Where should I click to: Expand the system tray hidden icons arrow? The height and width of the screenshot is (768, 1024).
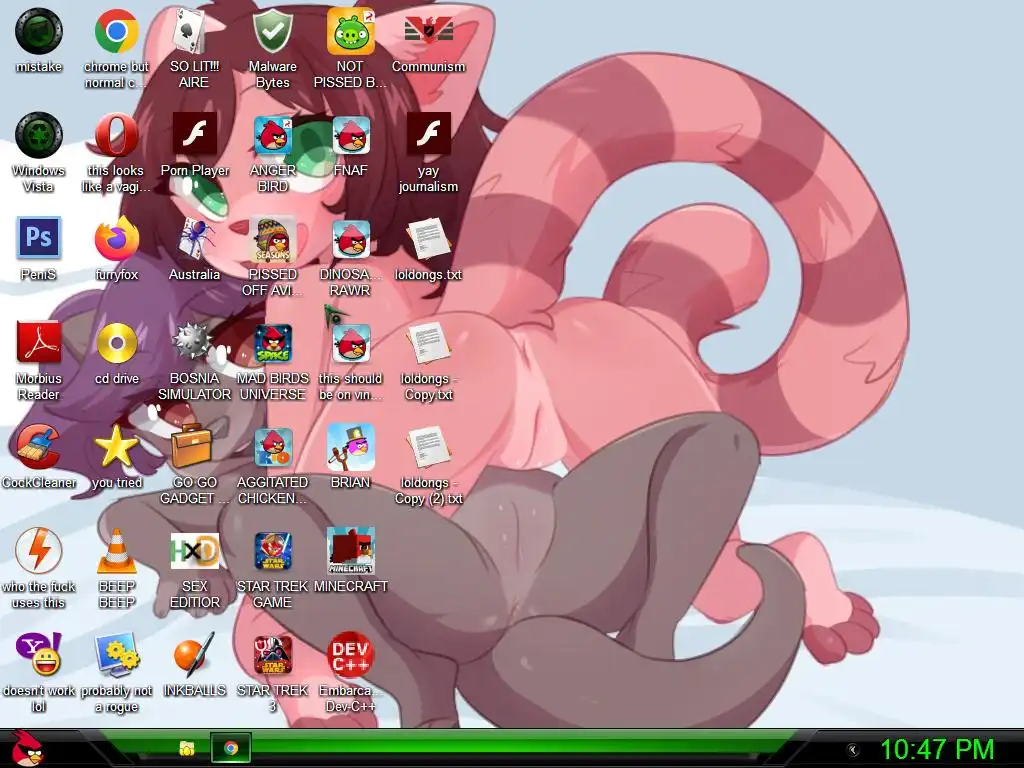coord(852,750)
